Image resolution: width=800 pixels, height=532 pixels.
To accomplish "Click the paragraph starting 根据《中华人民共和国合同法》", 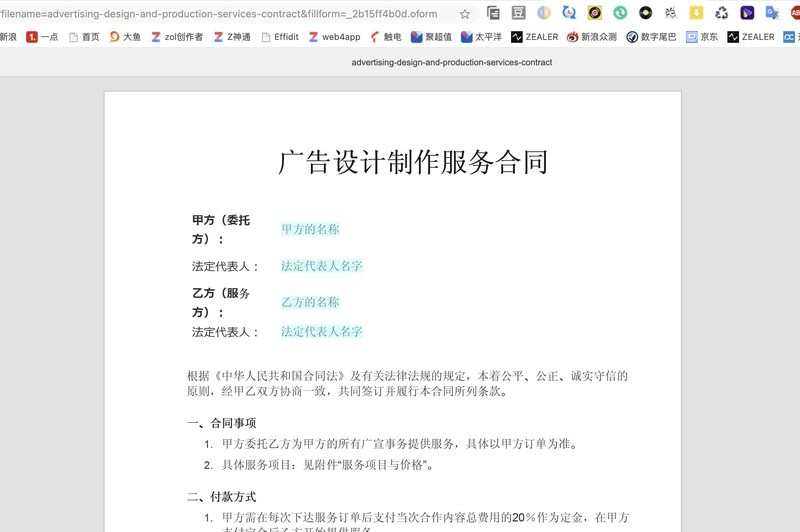I will (x=407, y=384).
